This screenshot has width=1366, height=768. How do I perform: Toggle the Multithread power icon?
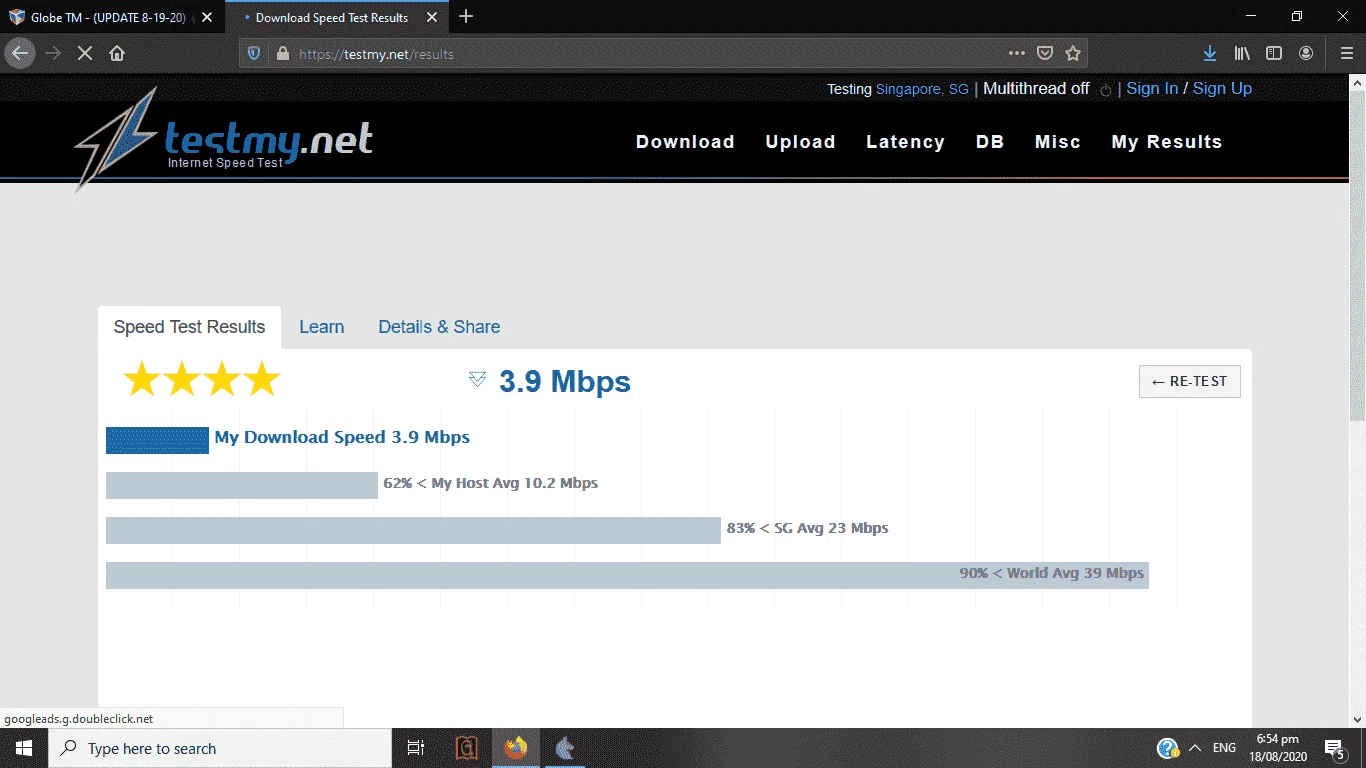pyautogui.click(x=1106, y=90)
